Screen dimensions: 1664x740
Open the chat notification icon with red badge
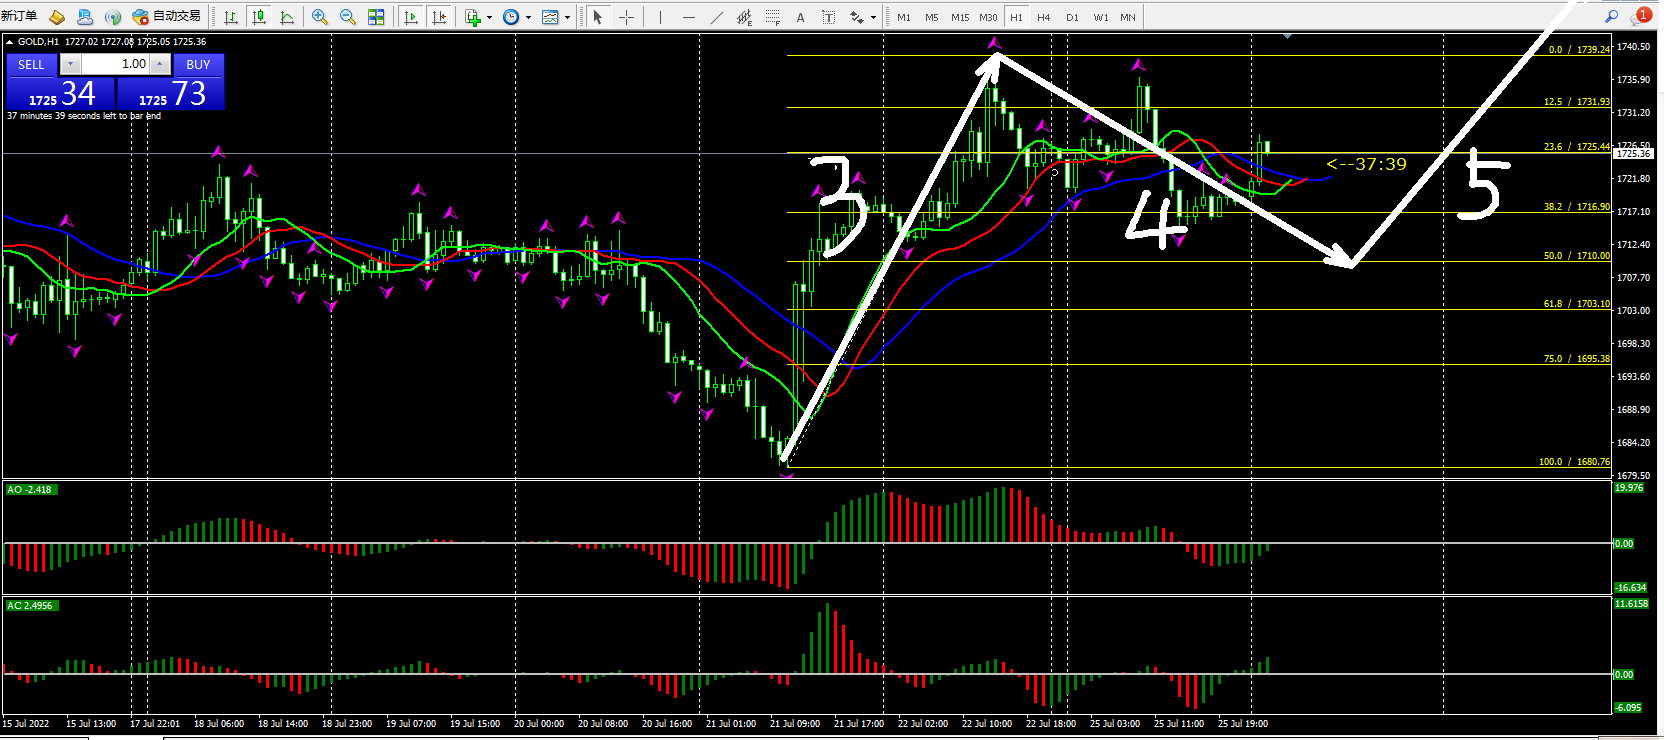click(x=1640, y=17)
